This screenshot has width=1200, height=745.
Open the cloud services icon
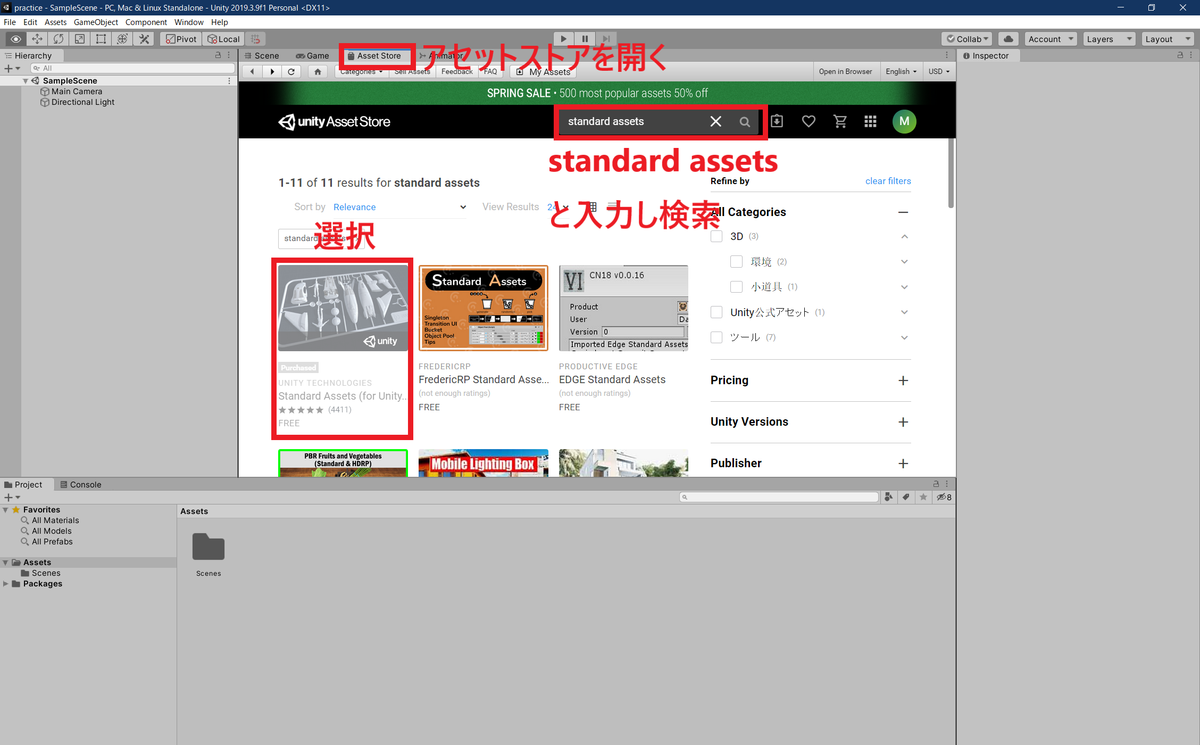coord(1008,39)
